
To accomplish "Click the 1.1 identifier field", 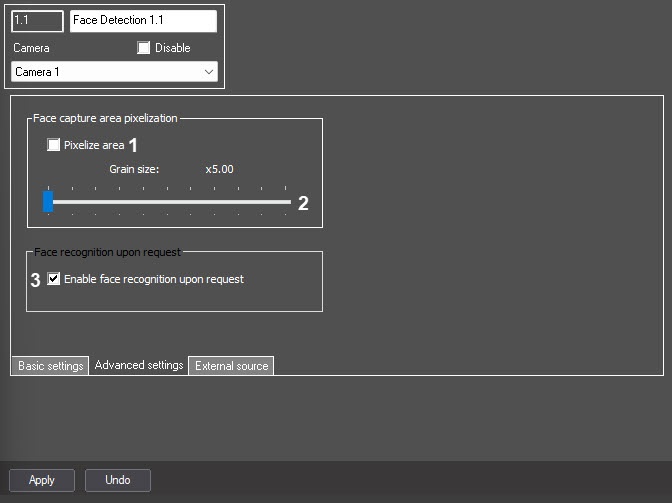I will 37,21.
